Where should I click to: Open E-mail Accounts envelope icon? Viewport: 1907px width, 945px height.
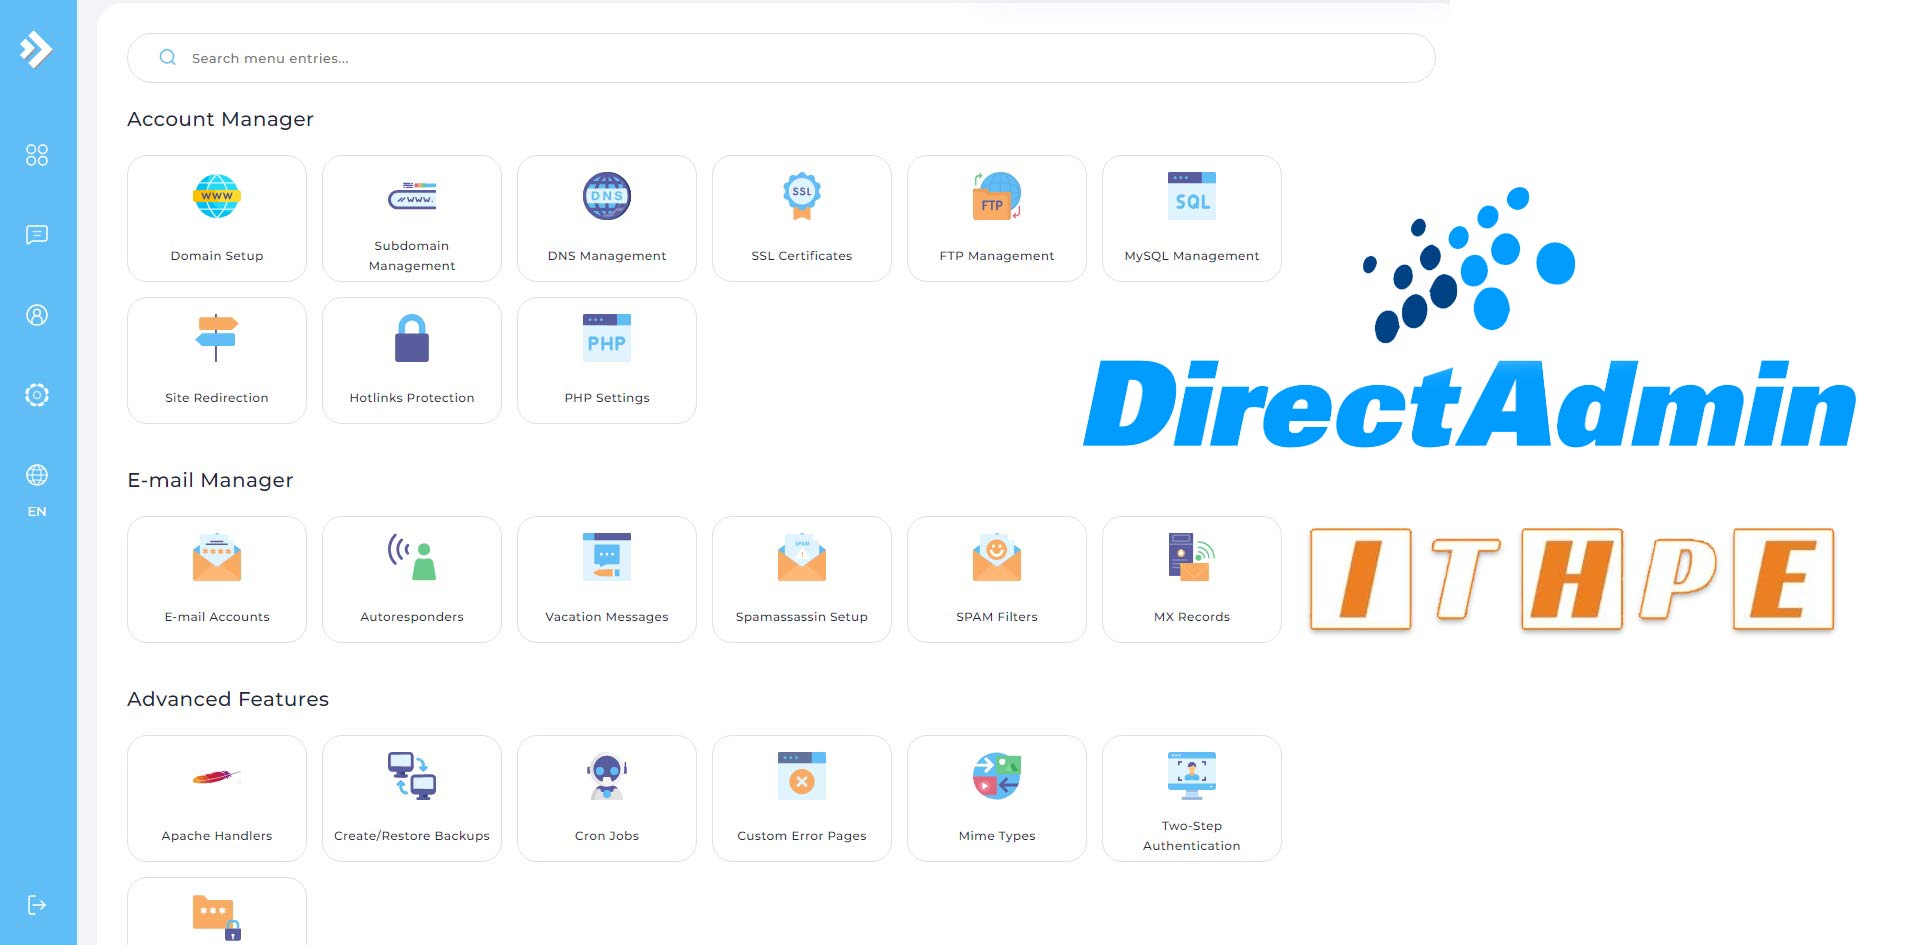(x=217, y=557)
